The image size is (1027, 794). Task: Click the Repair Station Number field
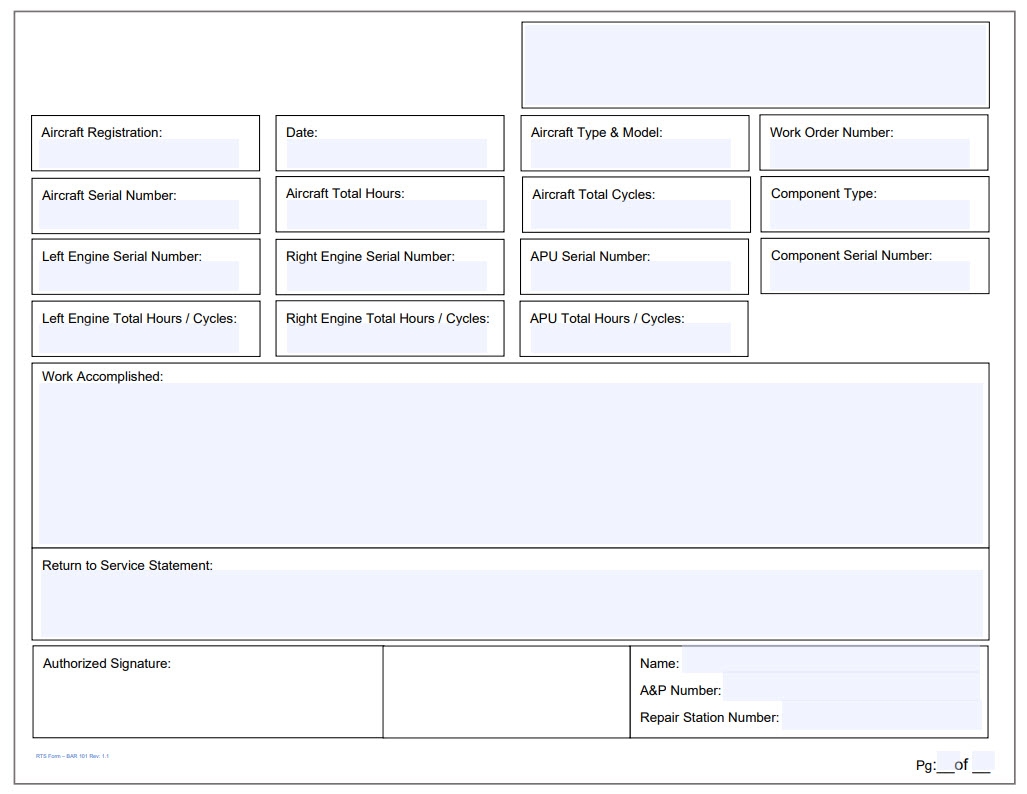click(880, 716)
